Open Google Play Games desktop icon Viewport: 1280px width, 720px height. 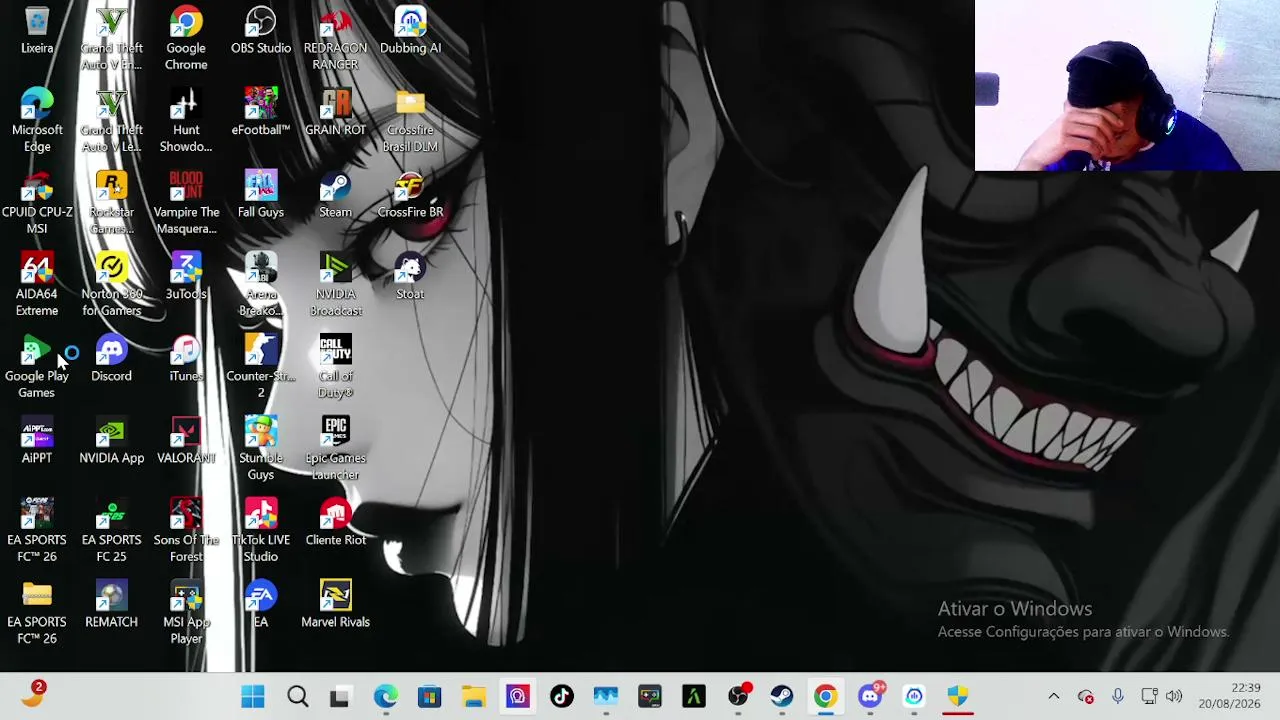coord(37,367)
